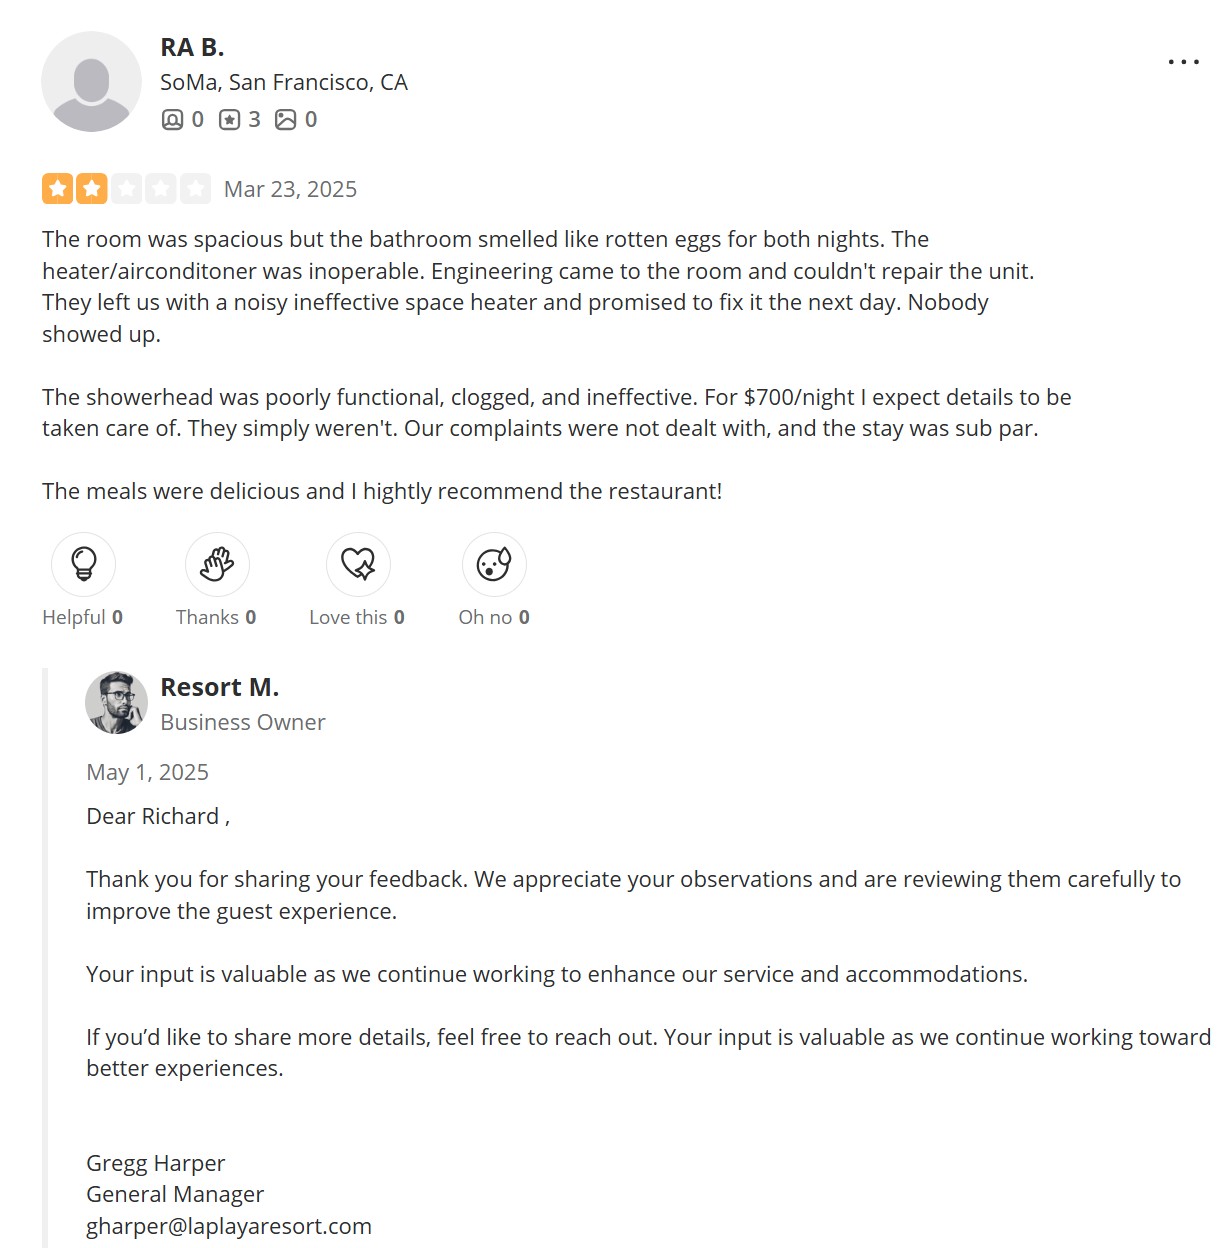Viewport: 1230px width, 1248px height.
Task: Click the two-star rating display
Action: pyautogui.click(x=126, y=189)
